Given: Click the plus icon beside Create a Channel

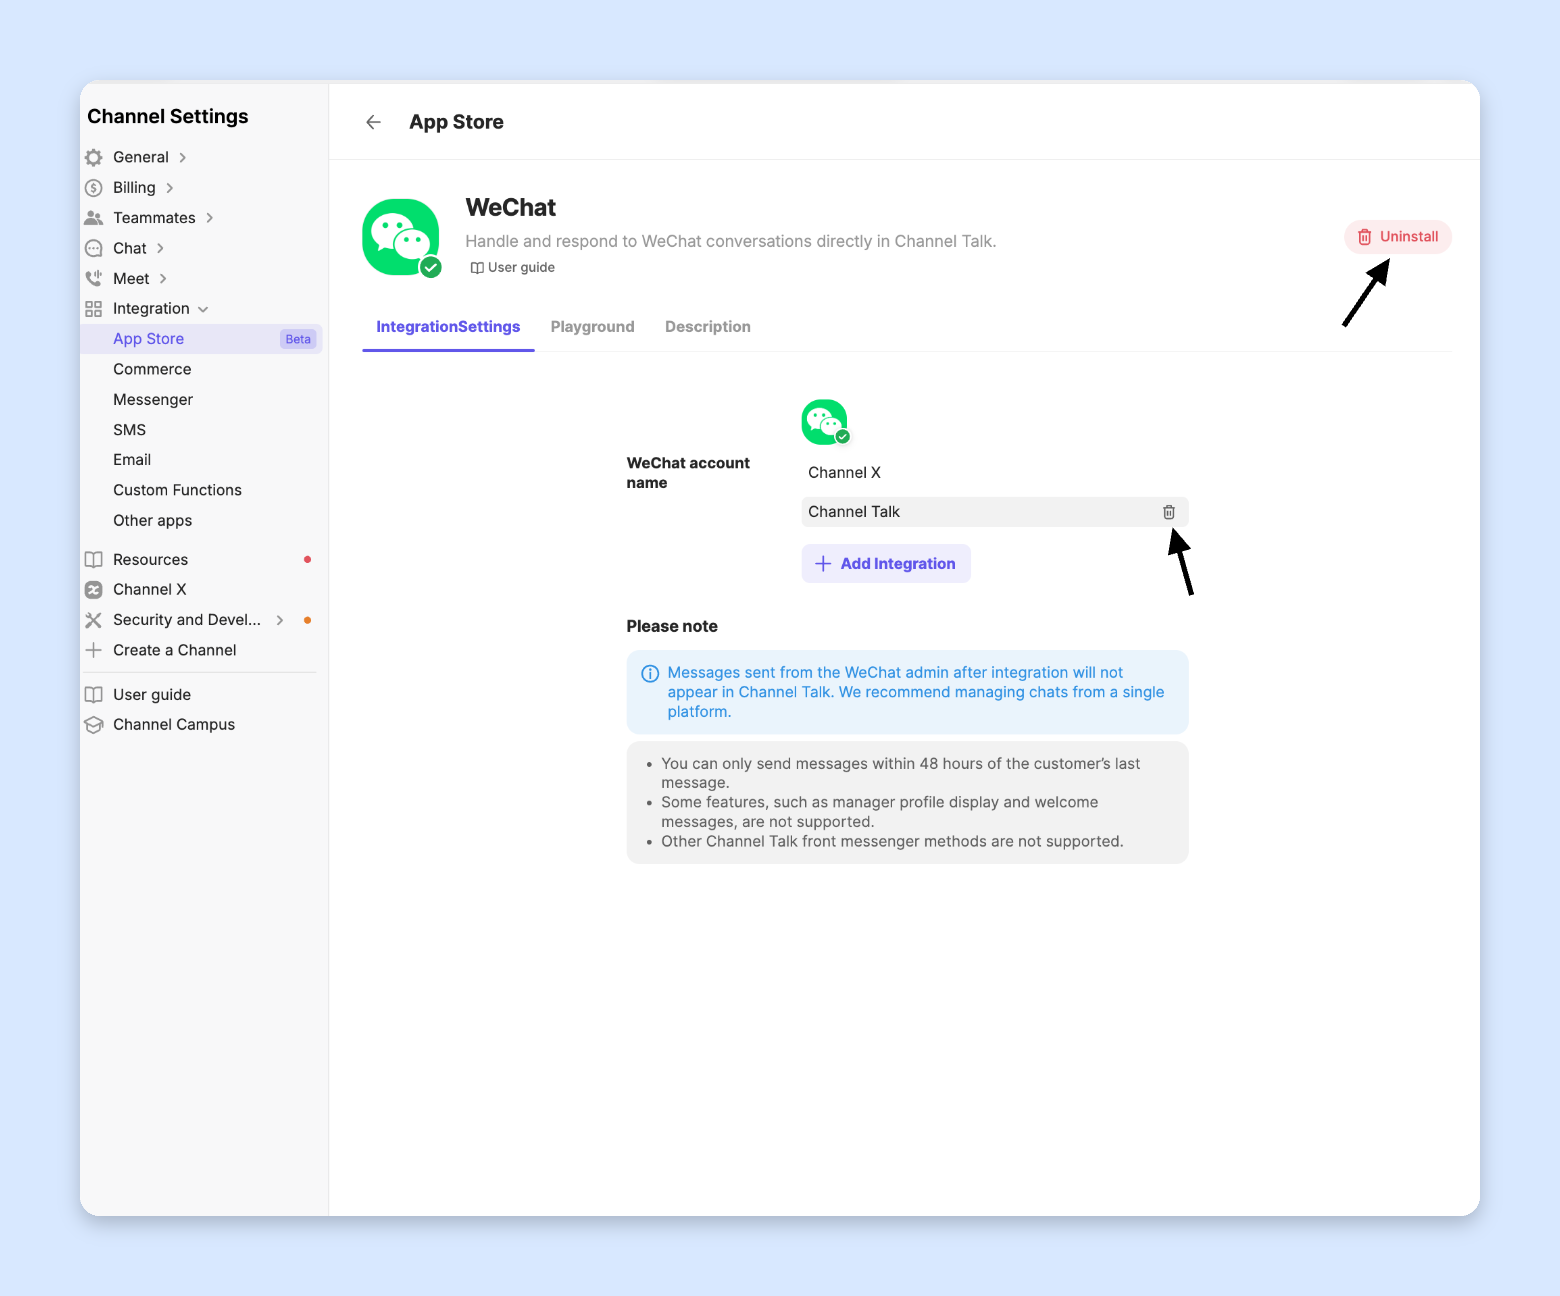Looking at the screenshot, I should [x=94, y=650].
